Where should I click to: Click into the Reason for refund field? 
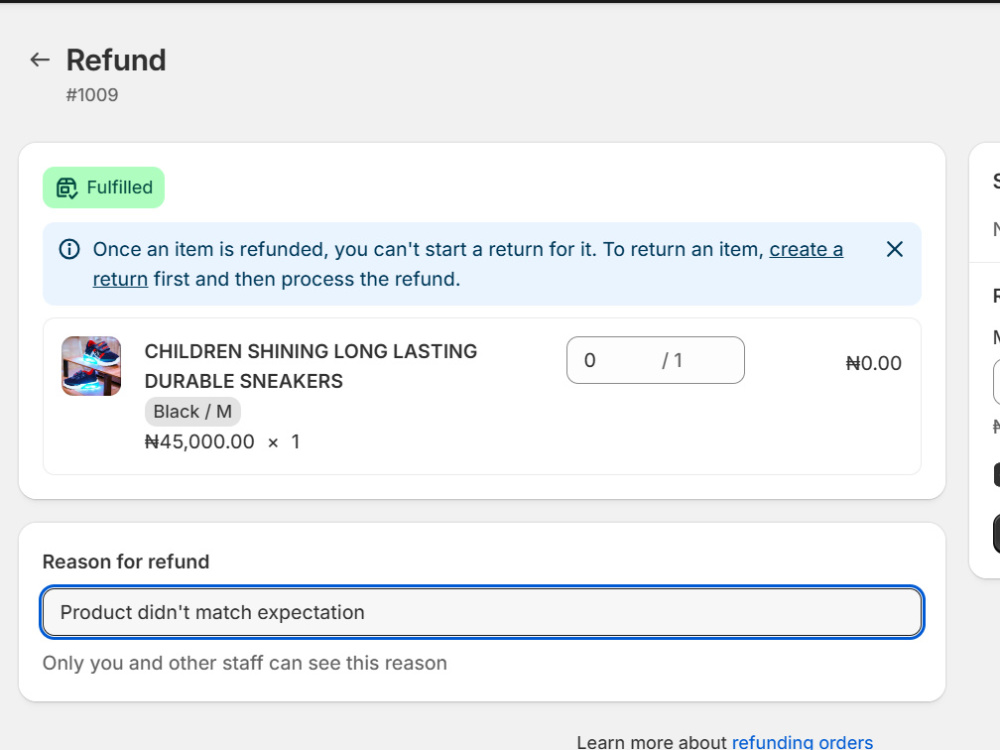(x=482, y=612)
